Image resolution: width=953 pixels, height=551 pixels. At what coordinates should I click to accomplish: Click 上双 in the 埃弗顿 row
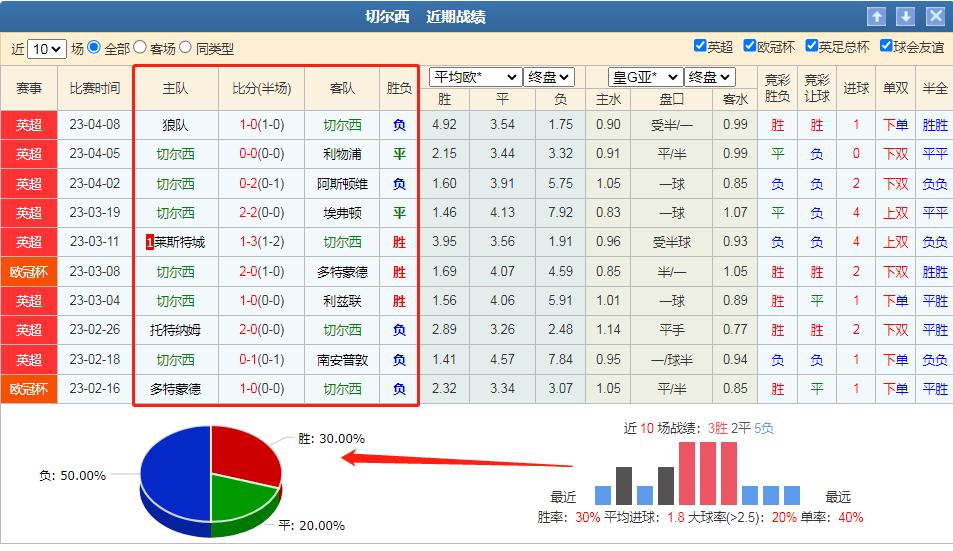click(895, 213)
